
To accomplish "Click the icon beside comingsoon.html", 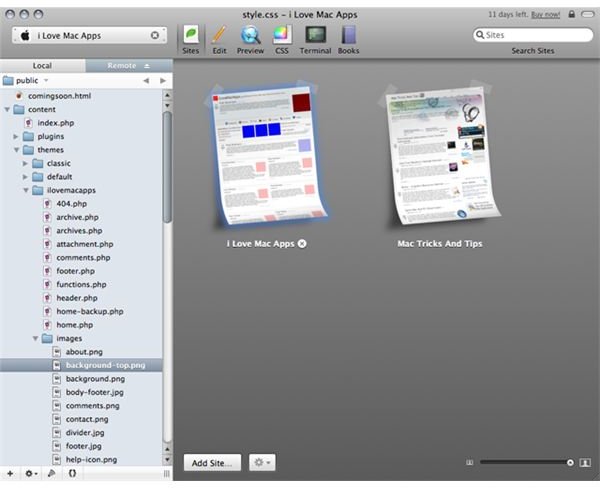I will pyautogui.click(x=18, y=96).
